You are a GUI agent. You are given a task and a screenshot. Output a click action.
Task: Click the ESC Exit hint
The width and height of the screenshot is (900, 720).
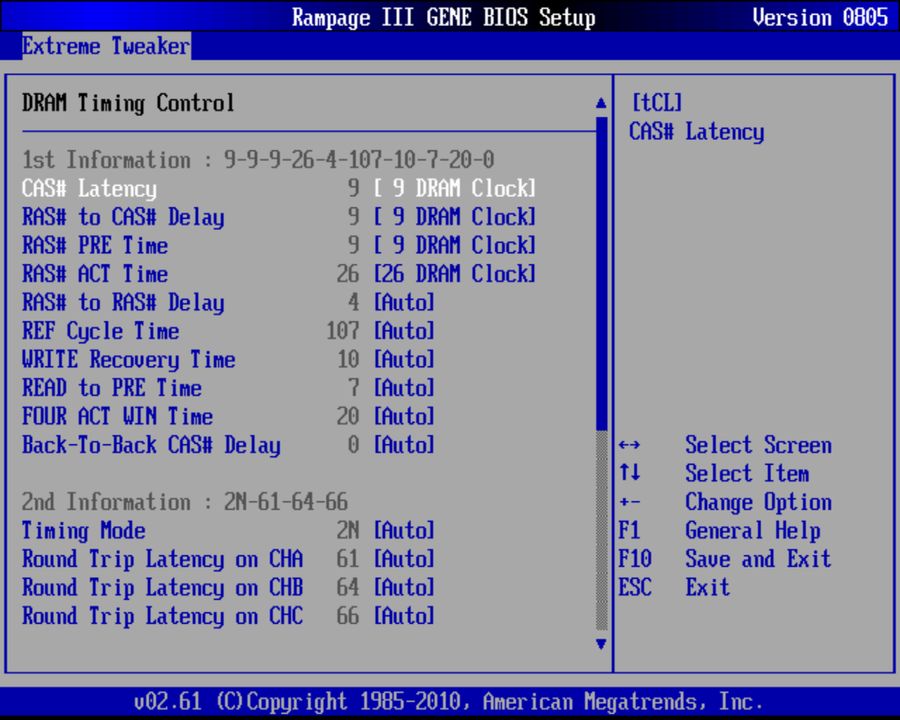click(674, 587)
